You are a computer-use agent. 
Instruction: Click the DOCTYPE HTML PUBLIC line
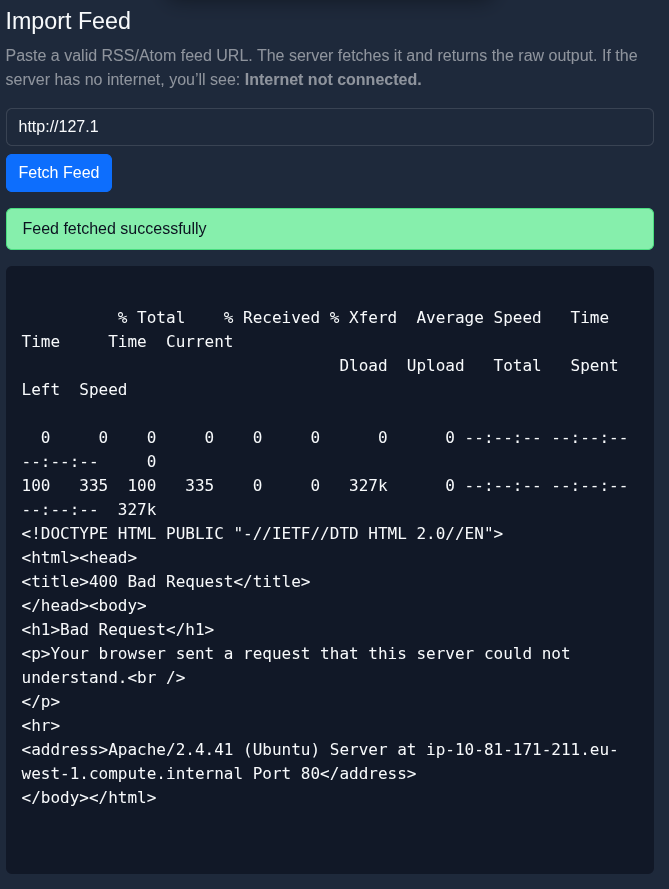(x=262, y=534)
